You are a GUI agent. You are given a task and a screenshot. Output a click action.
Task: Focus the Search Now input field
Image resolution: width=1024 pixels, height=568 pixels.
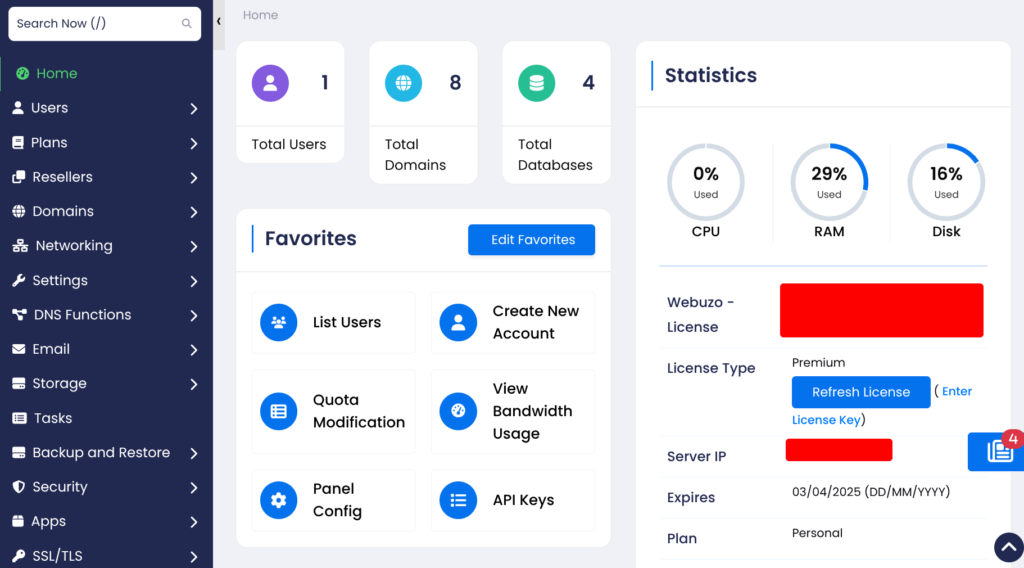click(95, 23)
